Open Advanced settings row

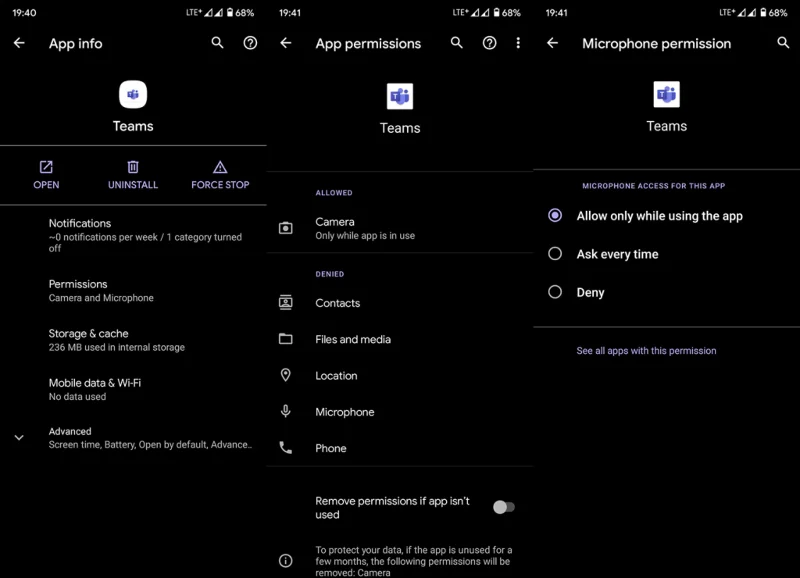(x=133, y=438)
